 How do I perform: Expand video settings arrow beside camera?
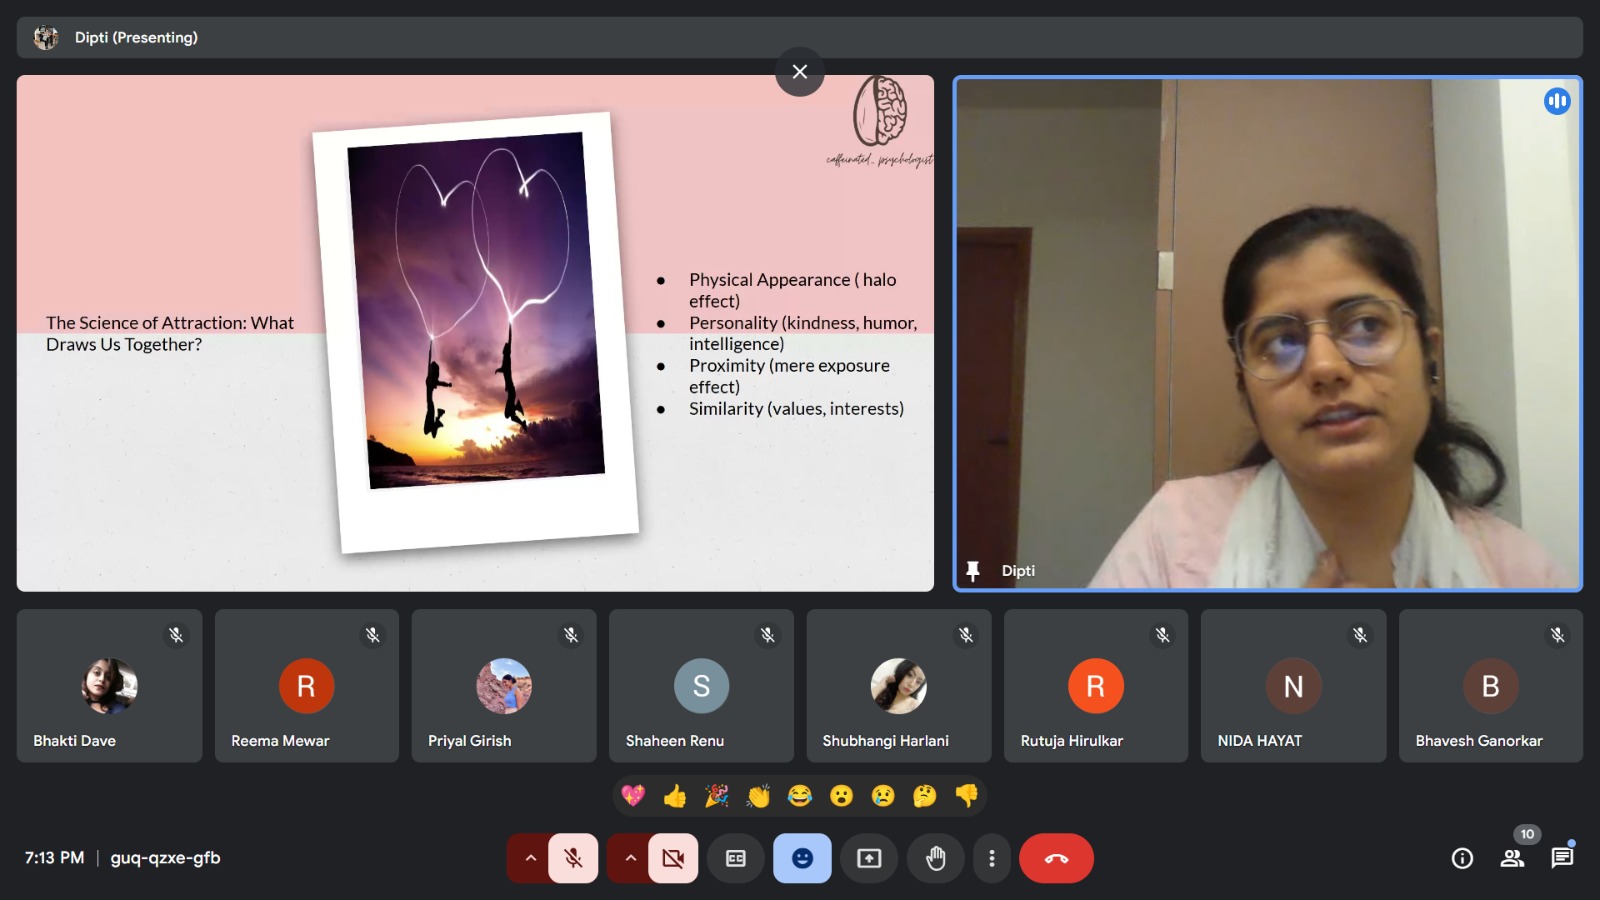pyautogui.click(x=630, y=858)
